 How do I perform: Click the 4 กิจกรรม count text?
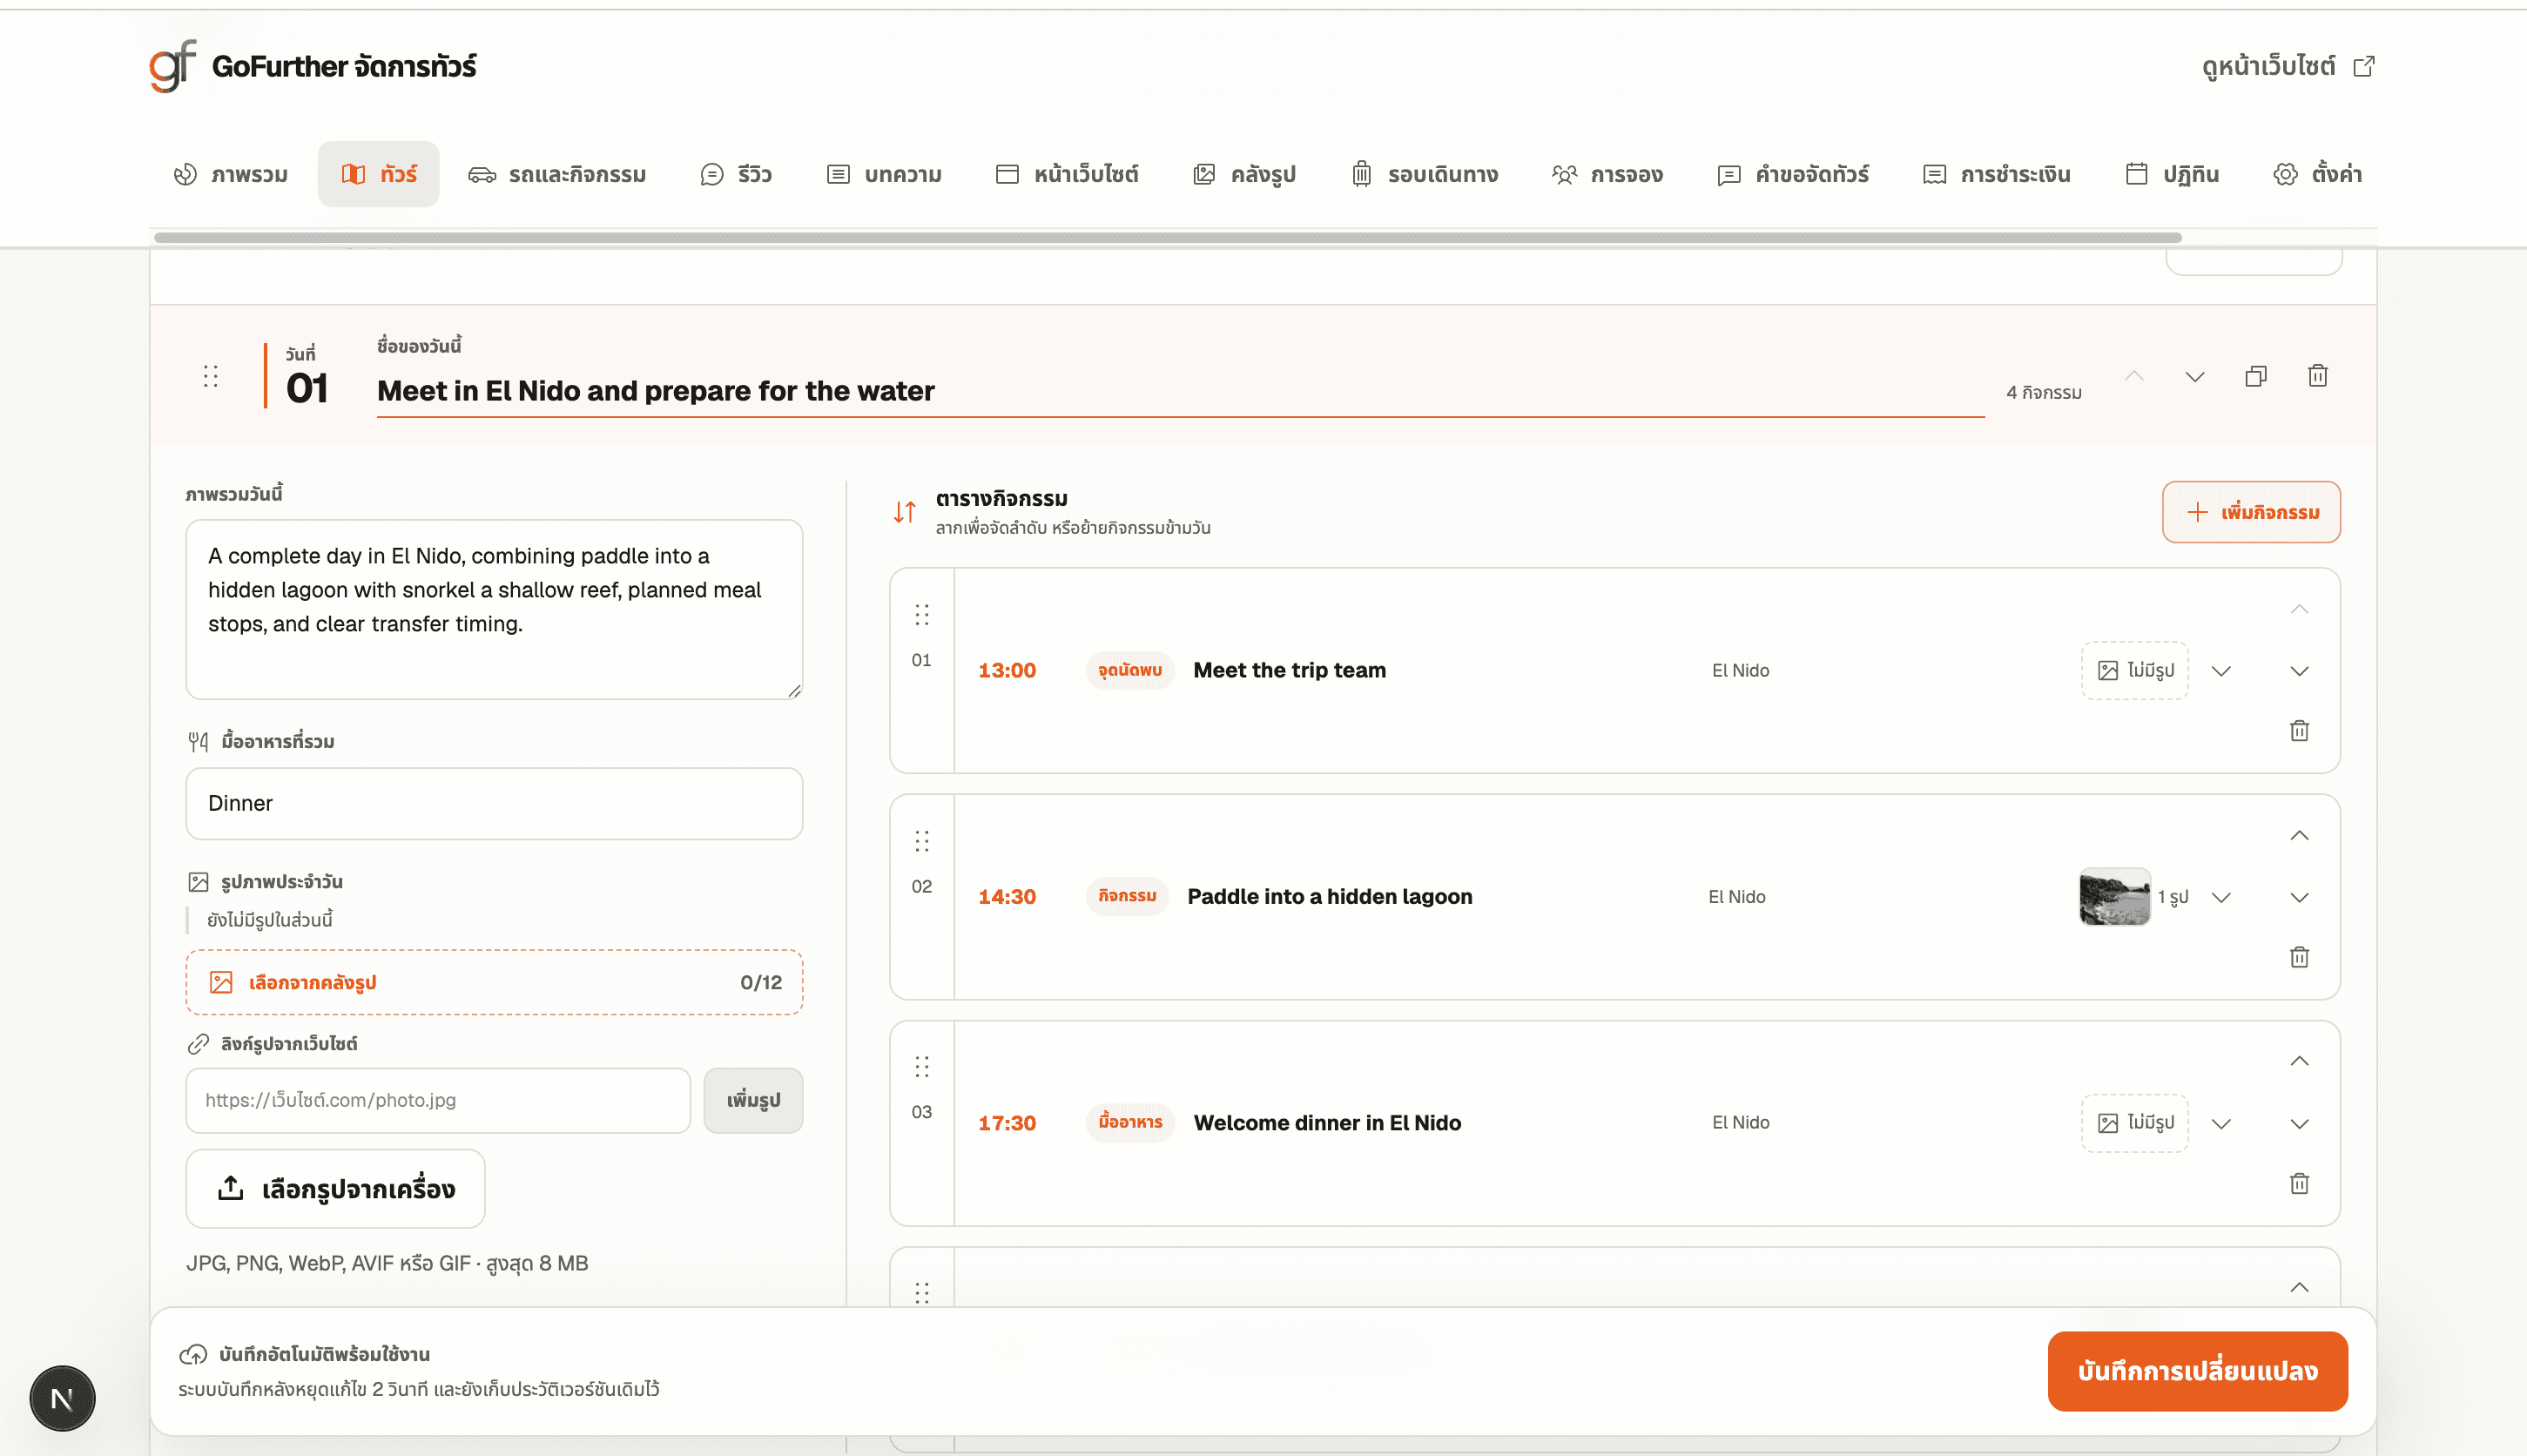[2044, 393]
